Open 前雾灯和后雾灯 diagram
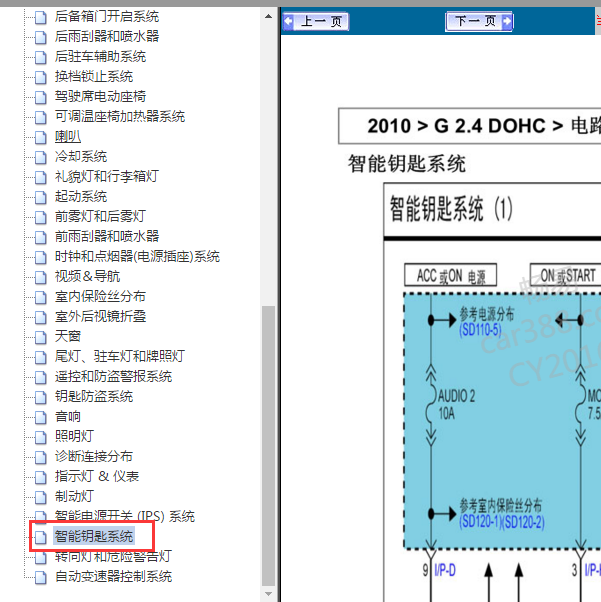601x602 pixels. pos(100,216)
